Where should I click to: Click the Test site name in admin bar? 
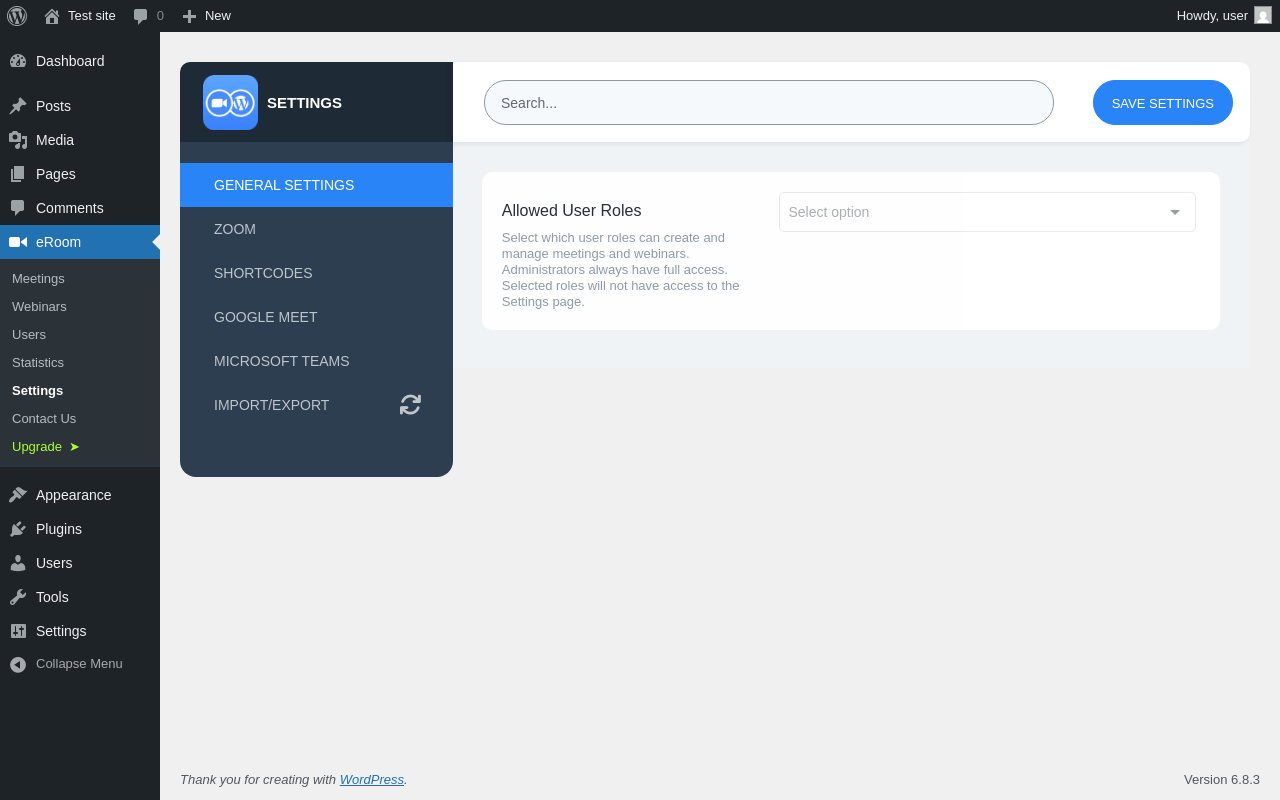(92, 16)
